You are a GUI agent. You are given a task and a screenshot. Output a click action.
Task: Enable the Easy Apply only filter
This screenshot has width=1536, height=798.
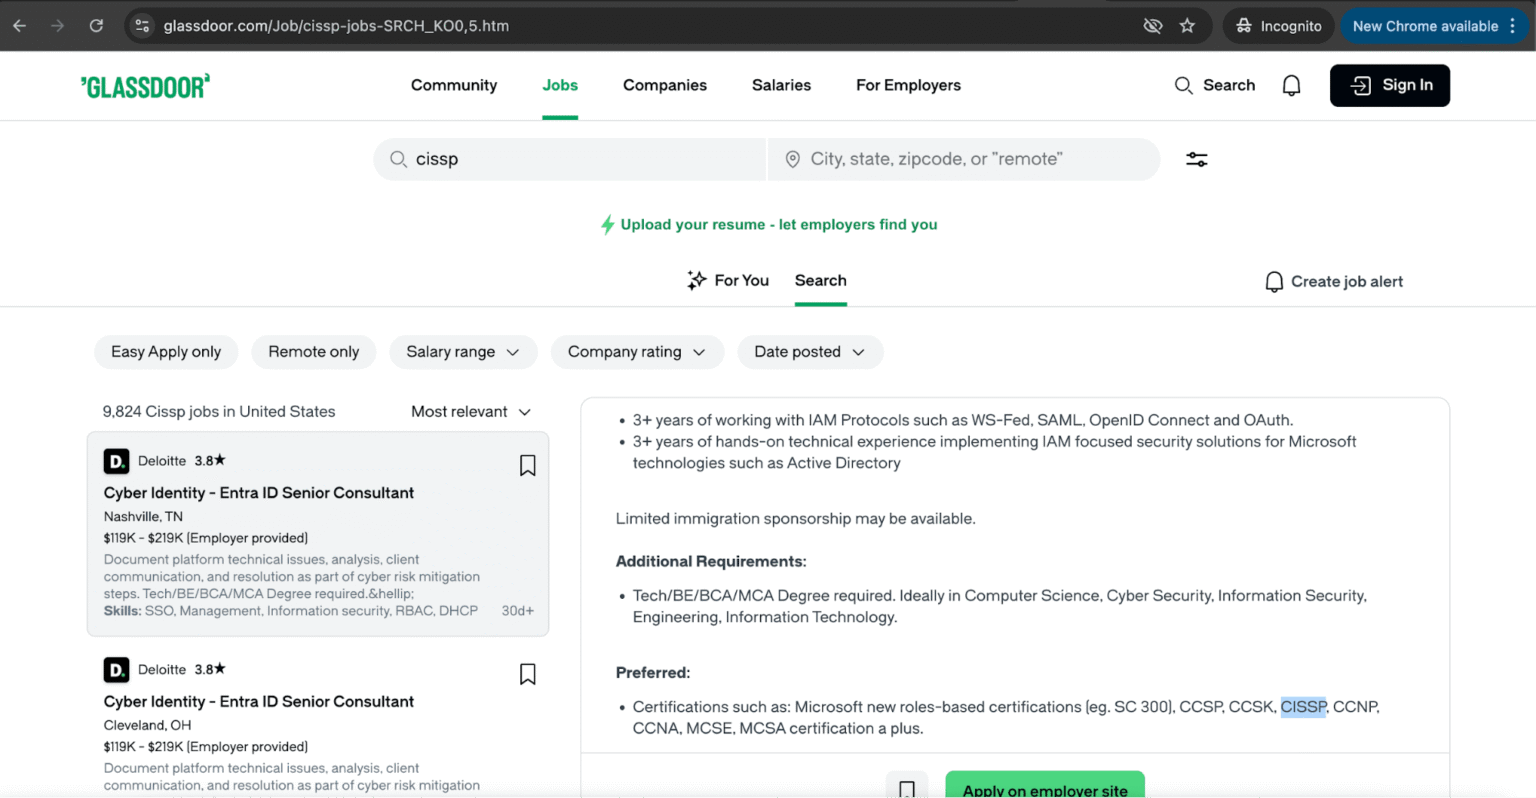pos(166,352)
